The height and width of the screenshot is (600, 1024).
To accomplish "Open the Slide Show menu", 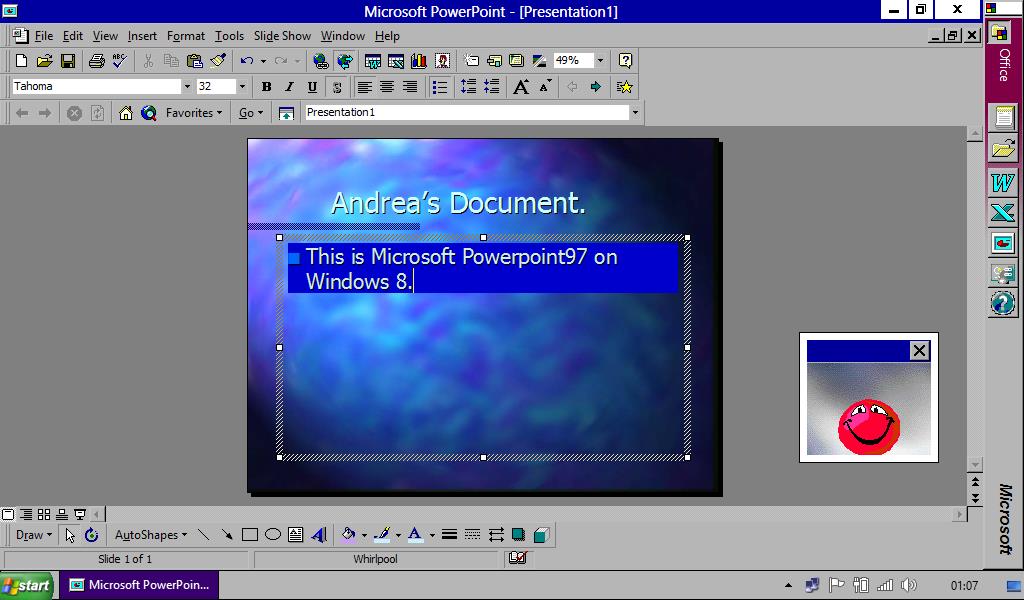I will point(282,36).
